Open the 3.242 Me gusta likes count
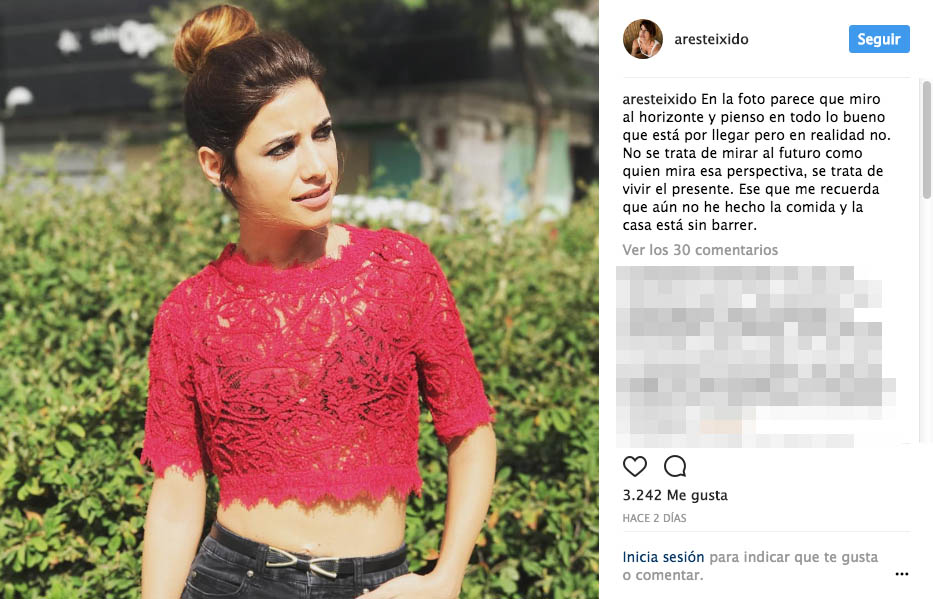This screenshot has width=933, height=599. click(675, 495)
